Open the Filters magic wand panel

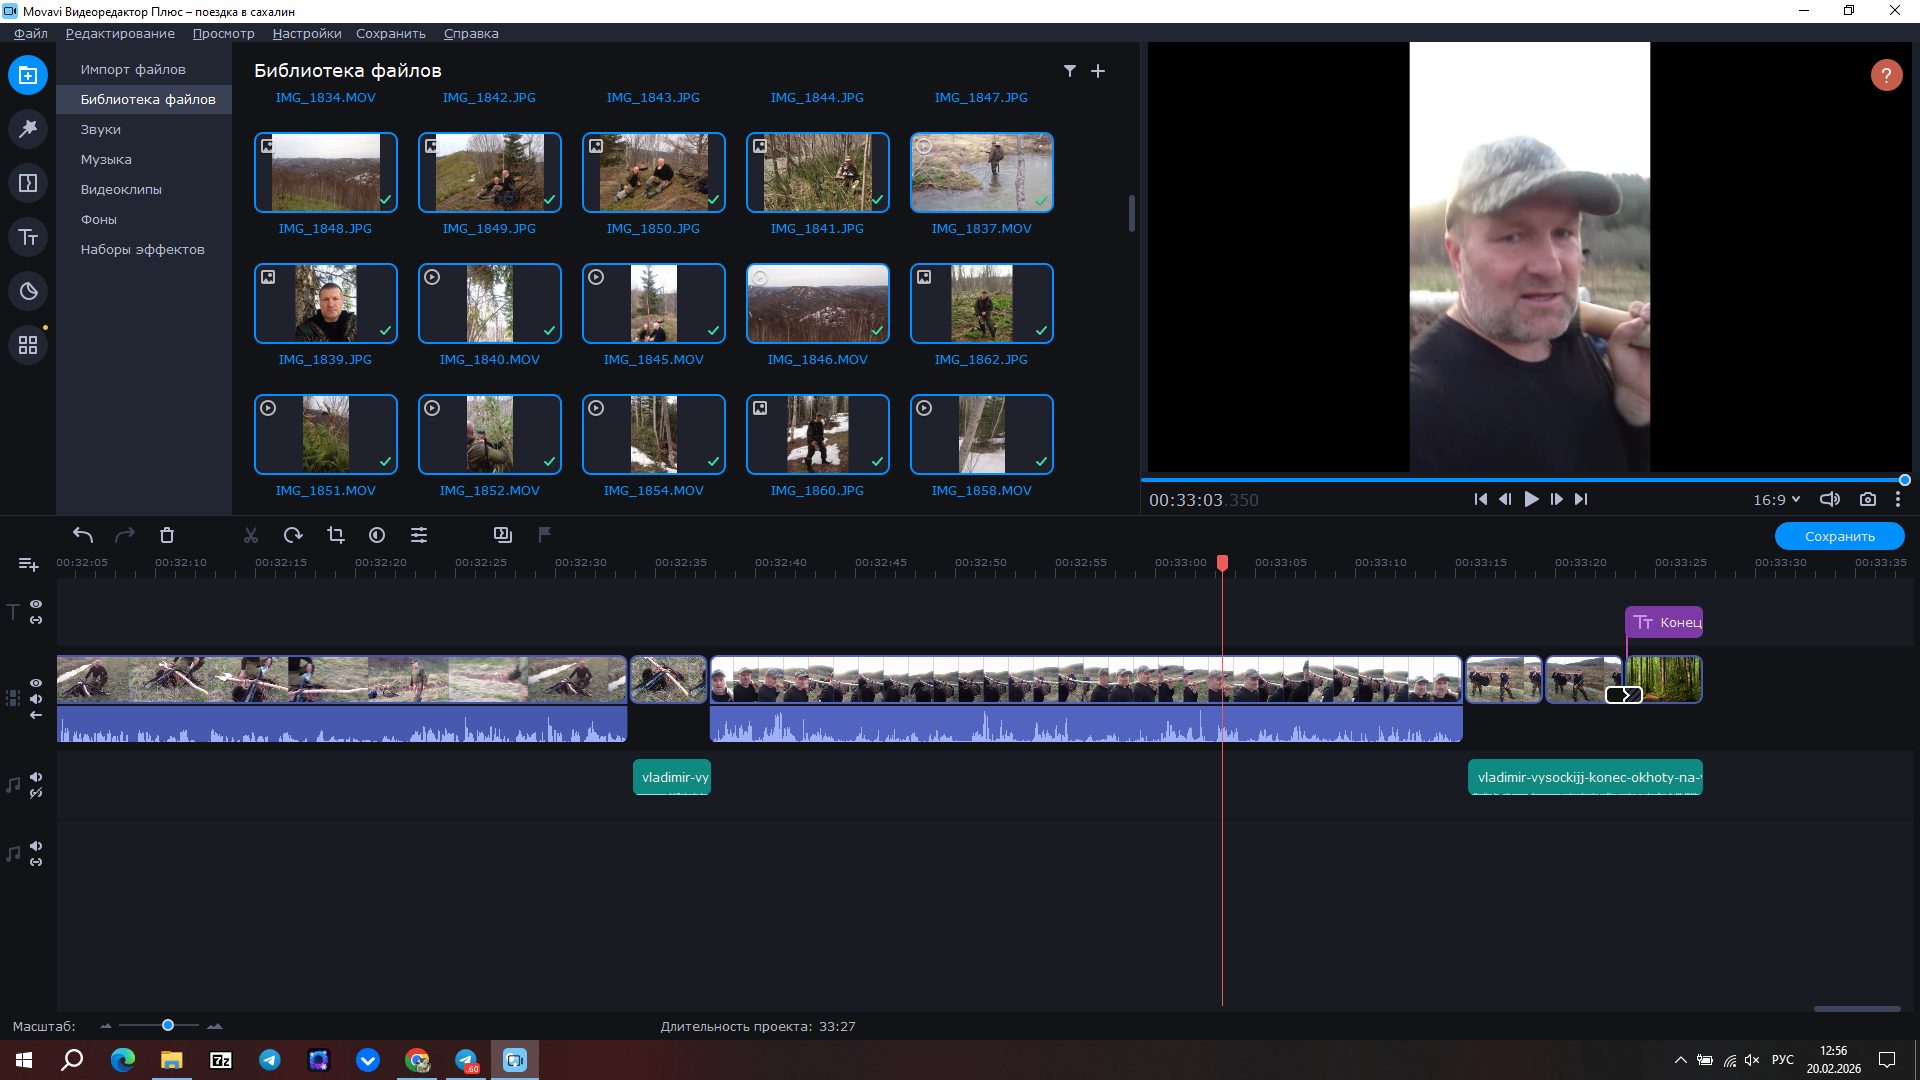[28, 129]
